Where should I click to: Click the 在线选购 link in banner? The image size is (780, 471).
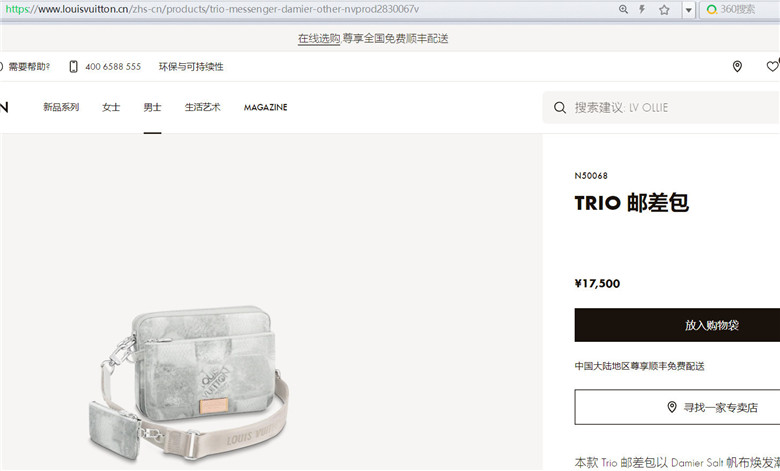(x=319, y=38)
